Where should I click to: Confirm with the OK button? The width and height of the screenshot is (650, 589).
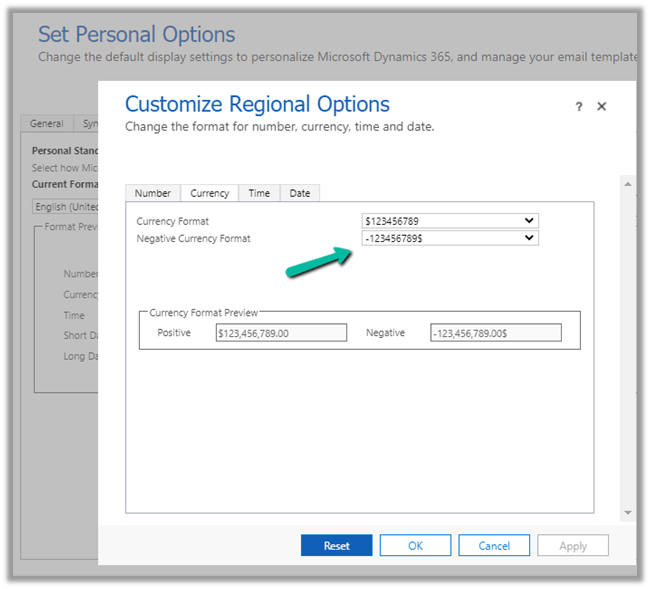point(415,546)
